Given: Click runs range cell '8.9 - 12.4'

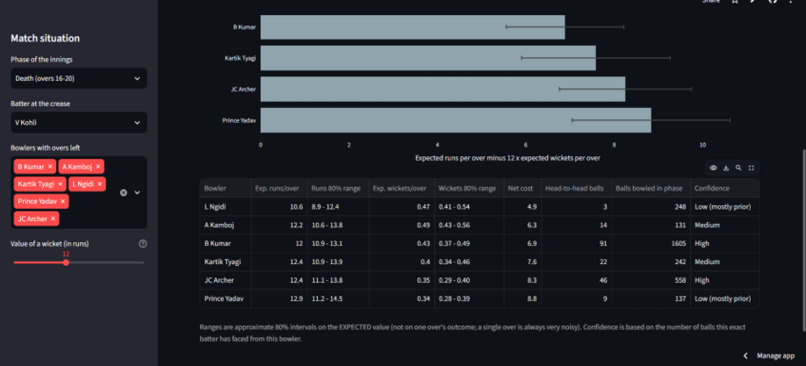Looking at the screenshot, I should point(338,207).
